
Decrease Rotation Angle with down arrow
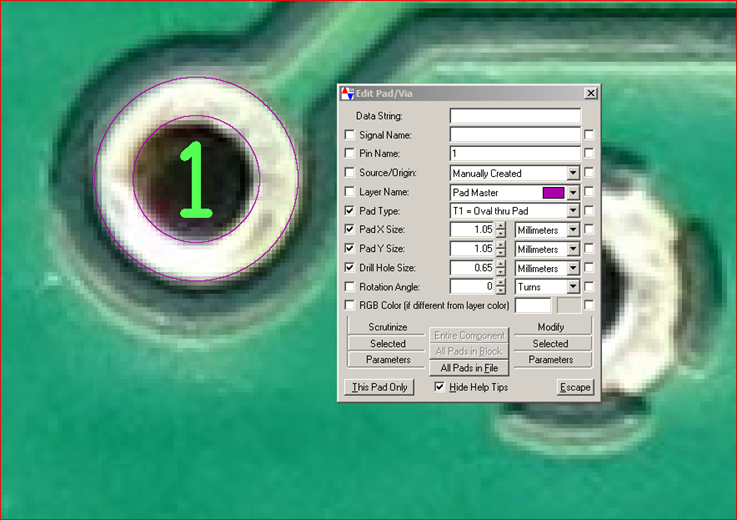click(x=501, y=291)
